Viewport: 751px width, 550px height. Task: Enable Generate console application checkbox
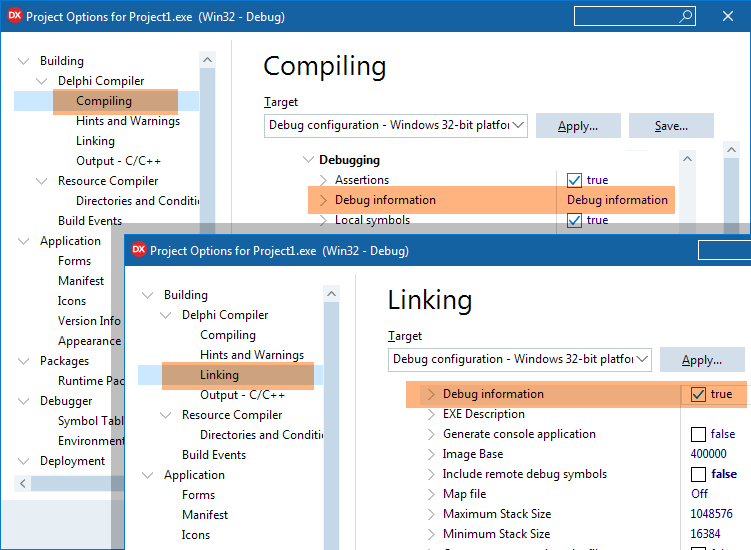[x=698, y=434]
